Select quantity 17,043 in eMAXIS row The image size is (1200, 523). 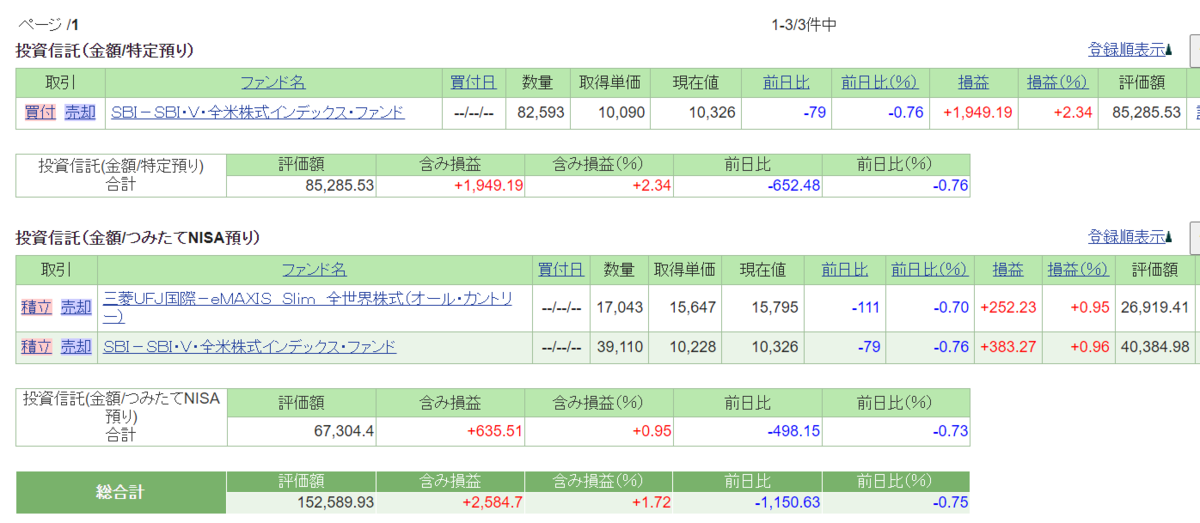(618, 307)
